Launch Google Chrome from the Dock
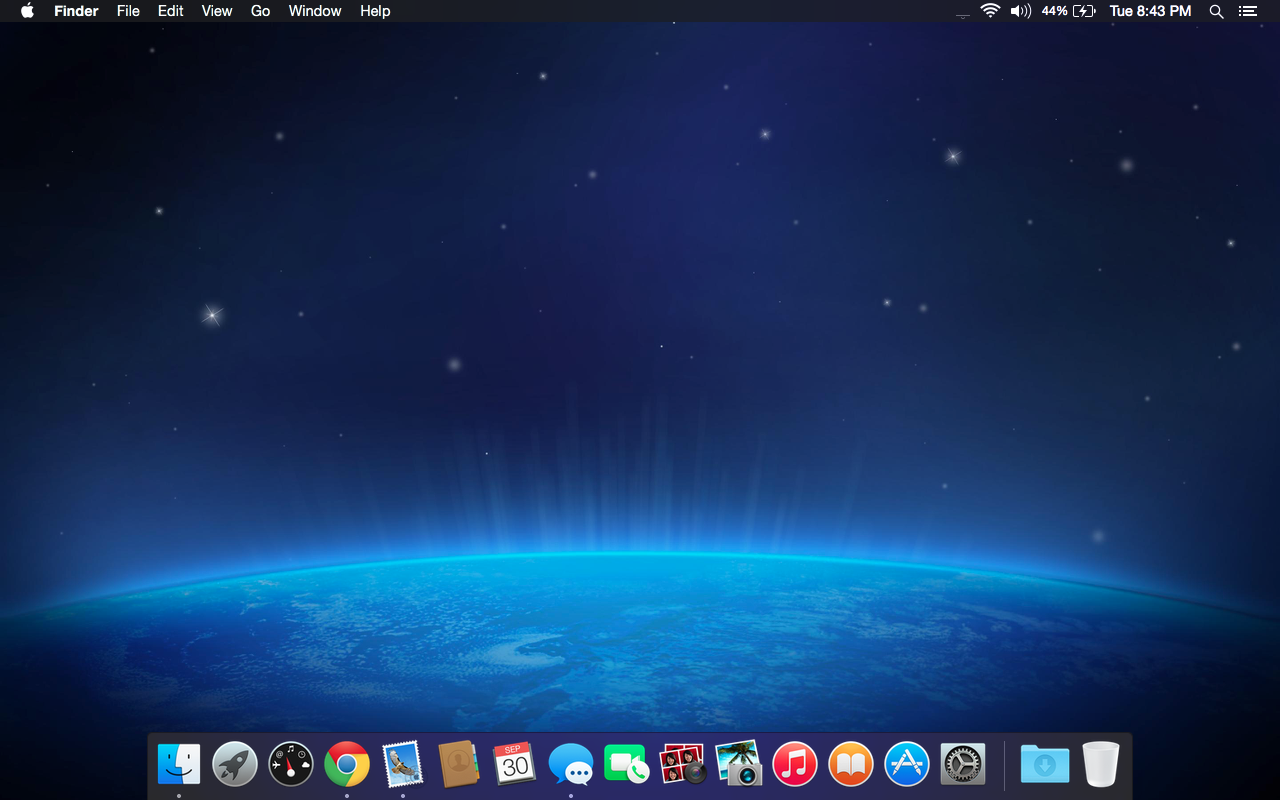 click(347, 765)
